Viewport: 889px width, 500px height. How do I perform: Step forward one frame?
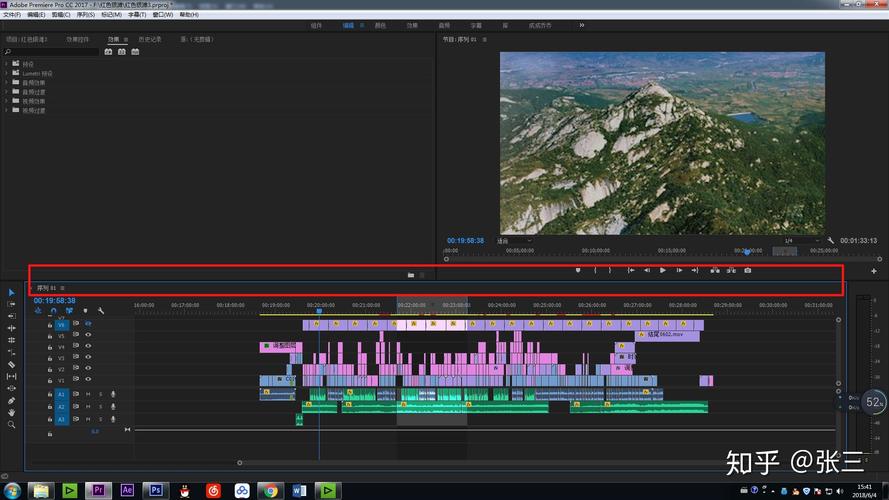tap(679, 270)
